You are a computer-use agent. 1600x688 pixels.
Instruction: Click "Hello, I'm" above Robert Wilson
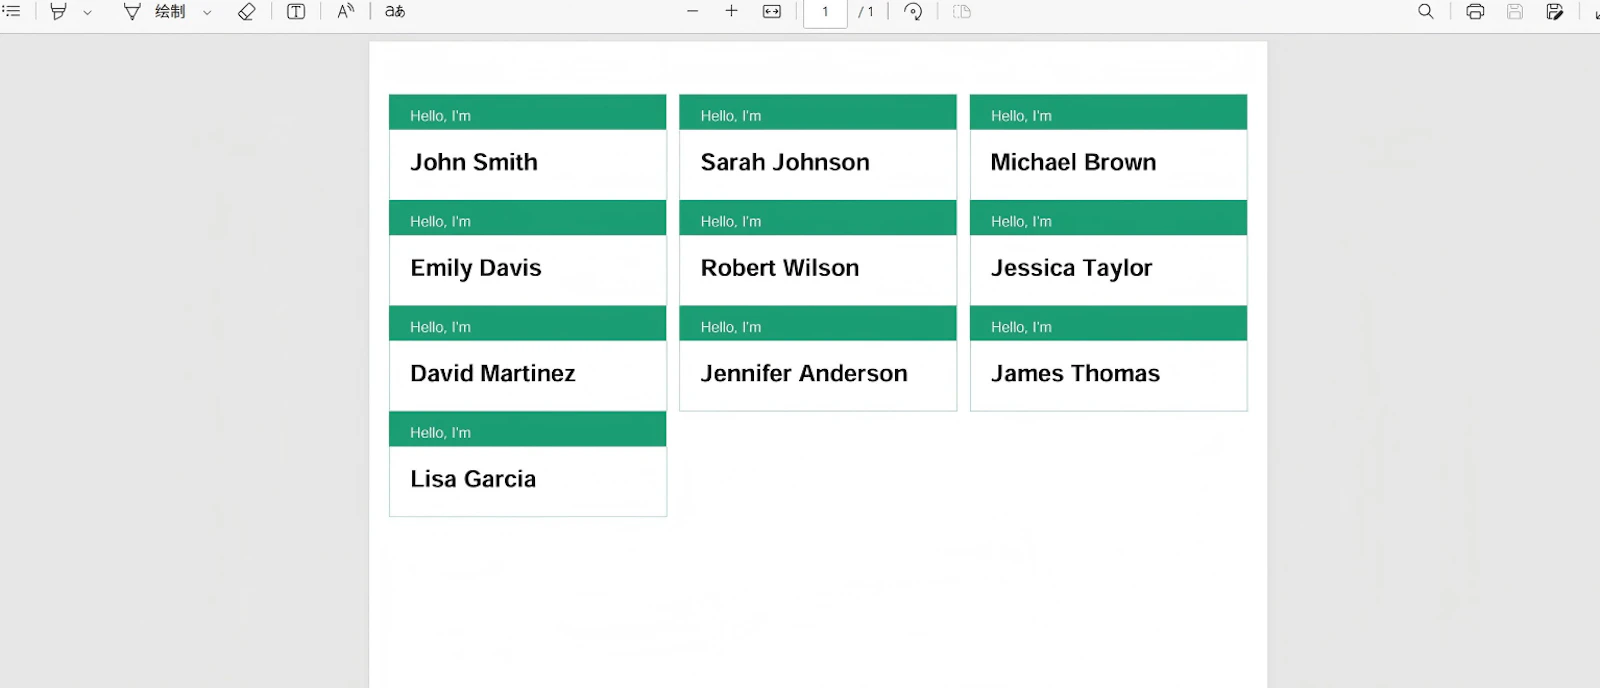coord(731,222)
